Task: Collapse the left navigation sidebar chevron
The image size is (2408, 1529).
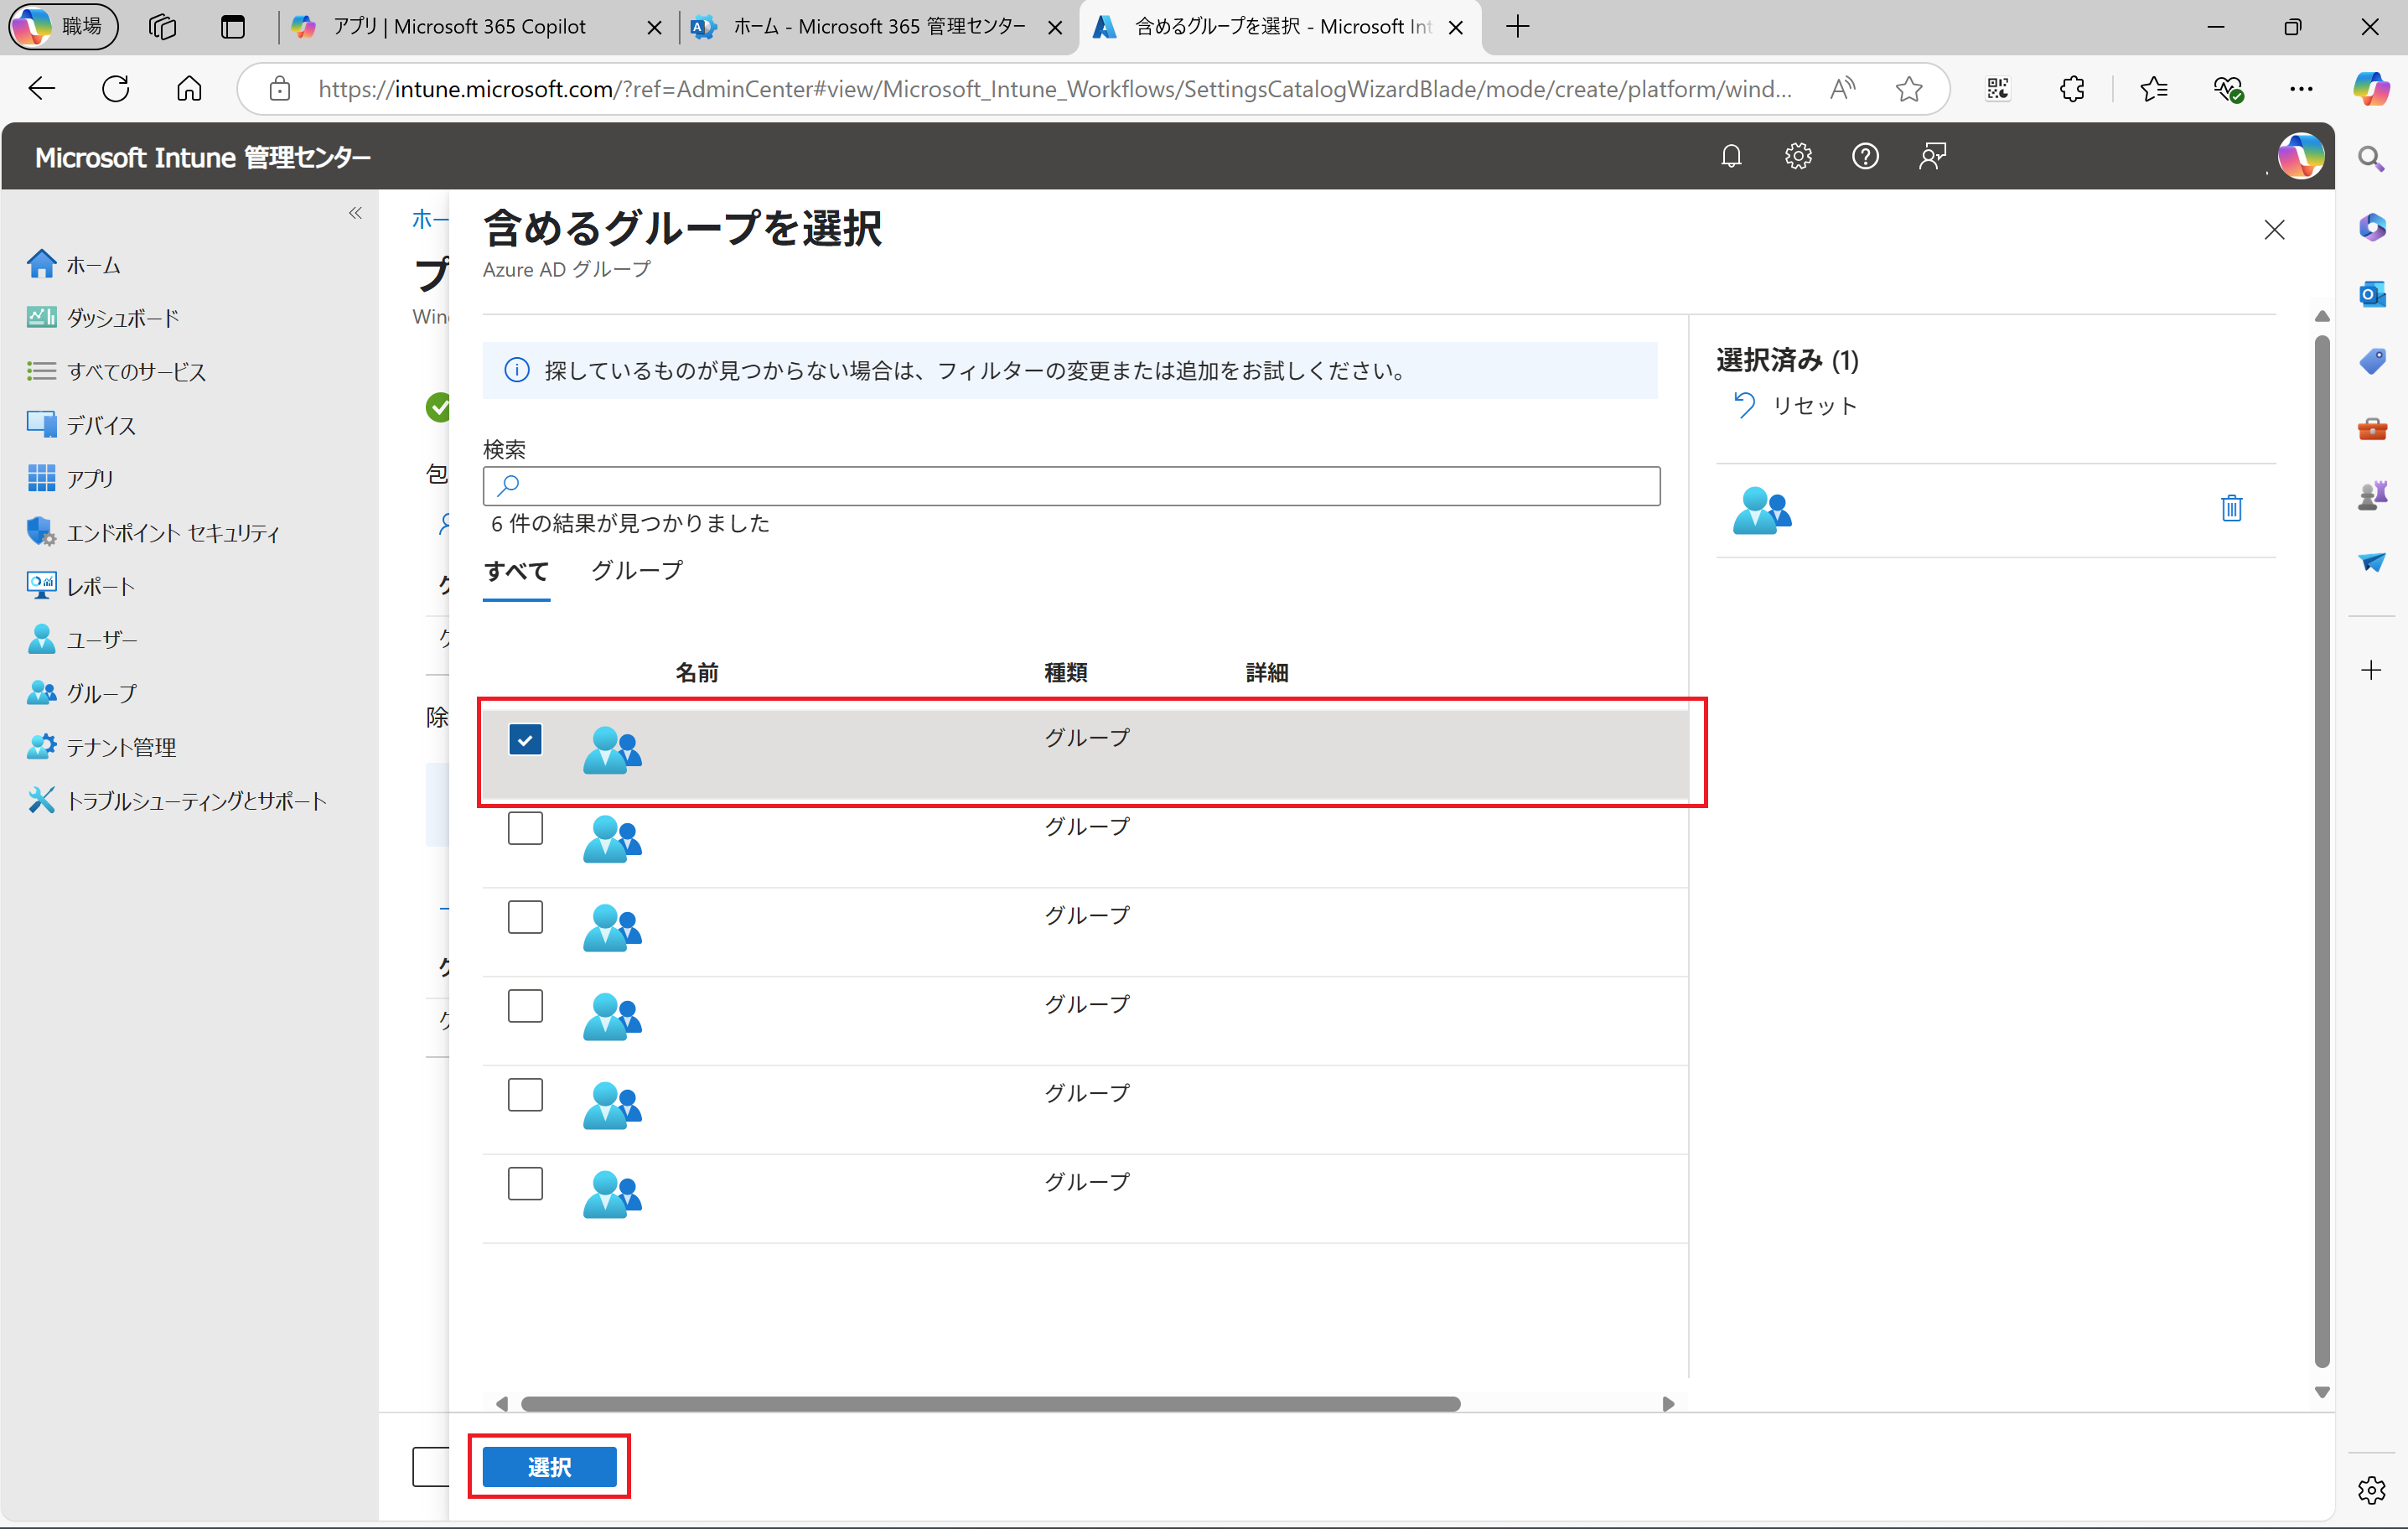Action: [x=355, y=213]
